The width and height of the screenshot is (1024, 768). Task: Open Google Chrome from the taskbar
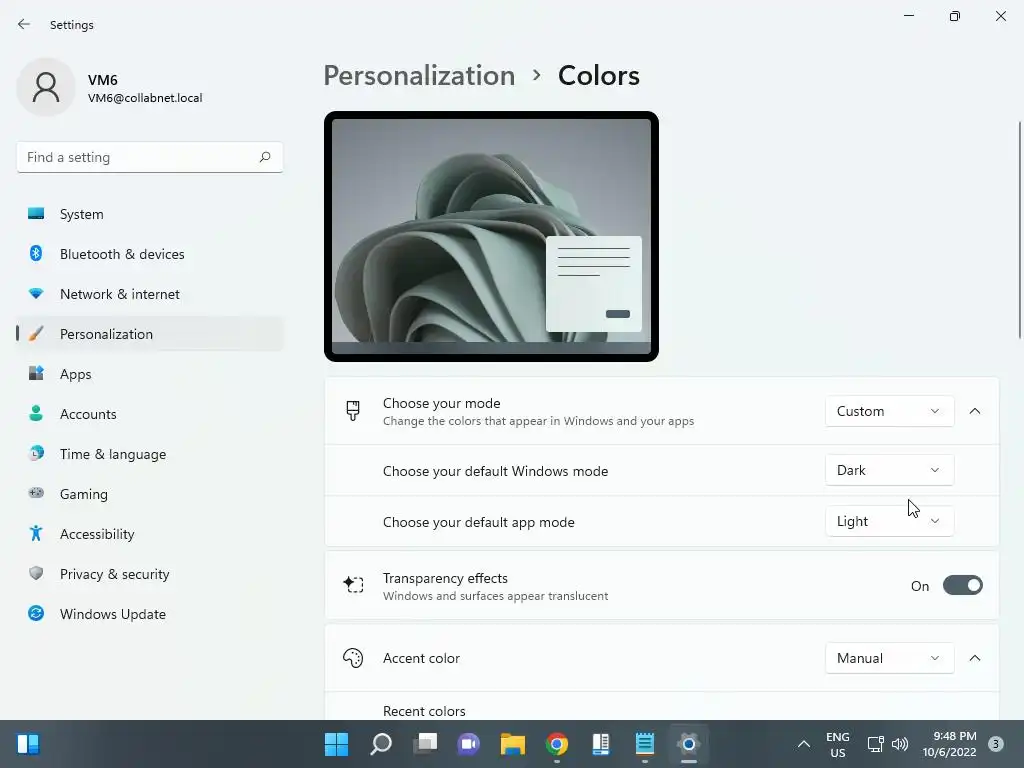(x=557, y=744)
